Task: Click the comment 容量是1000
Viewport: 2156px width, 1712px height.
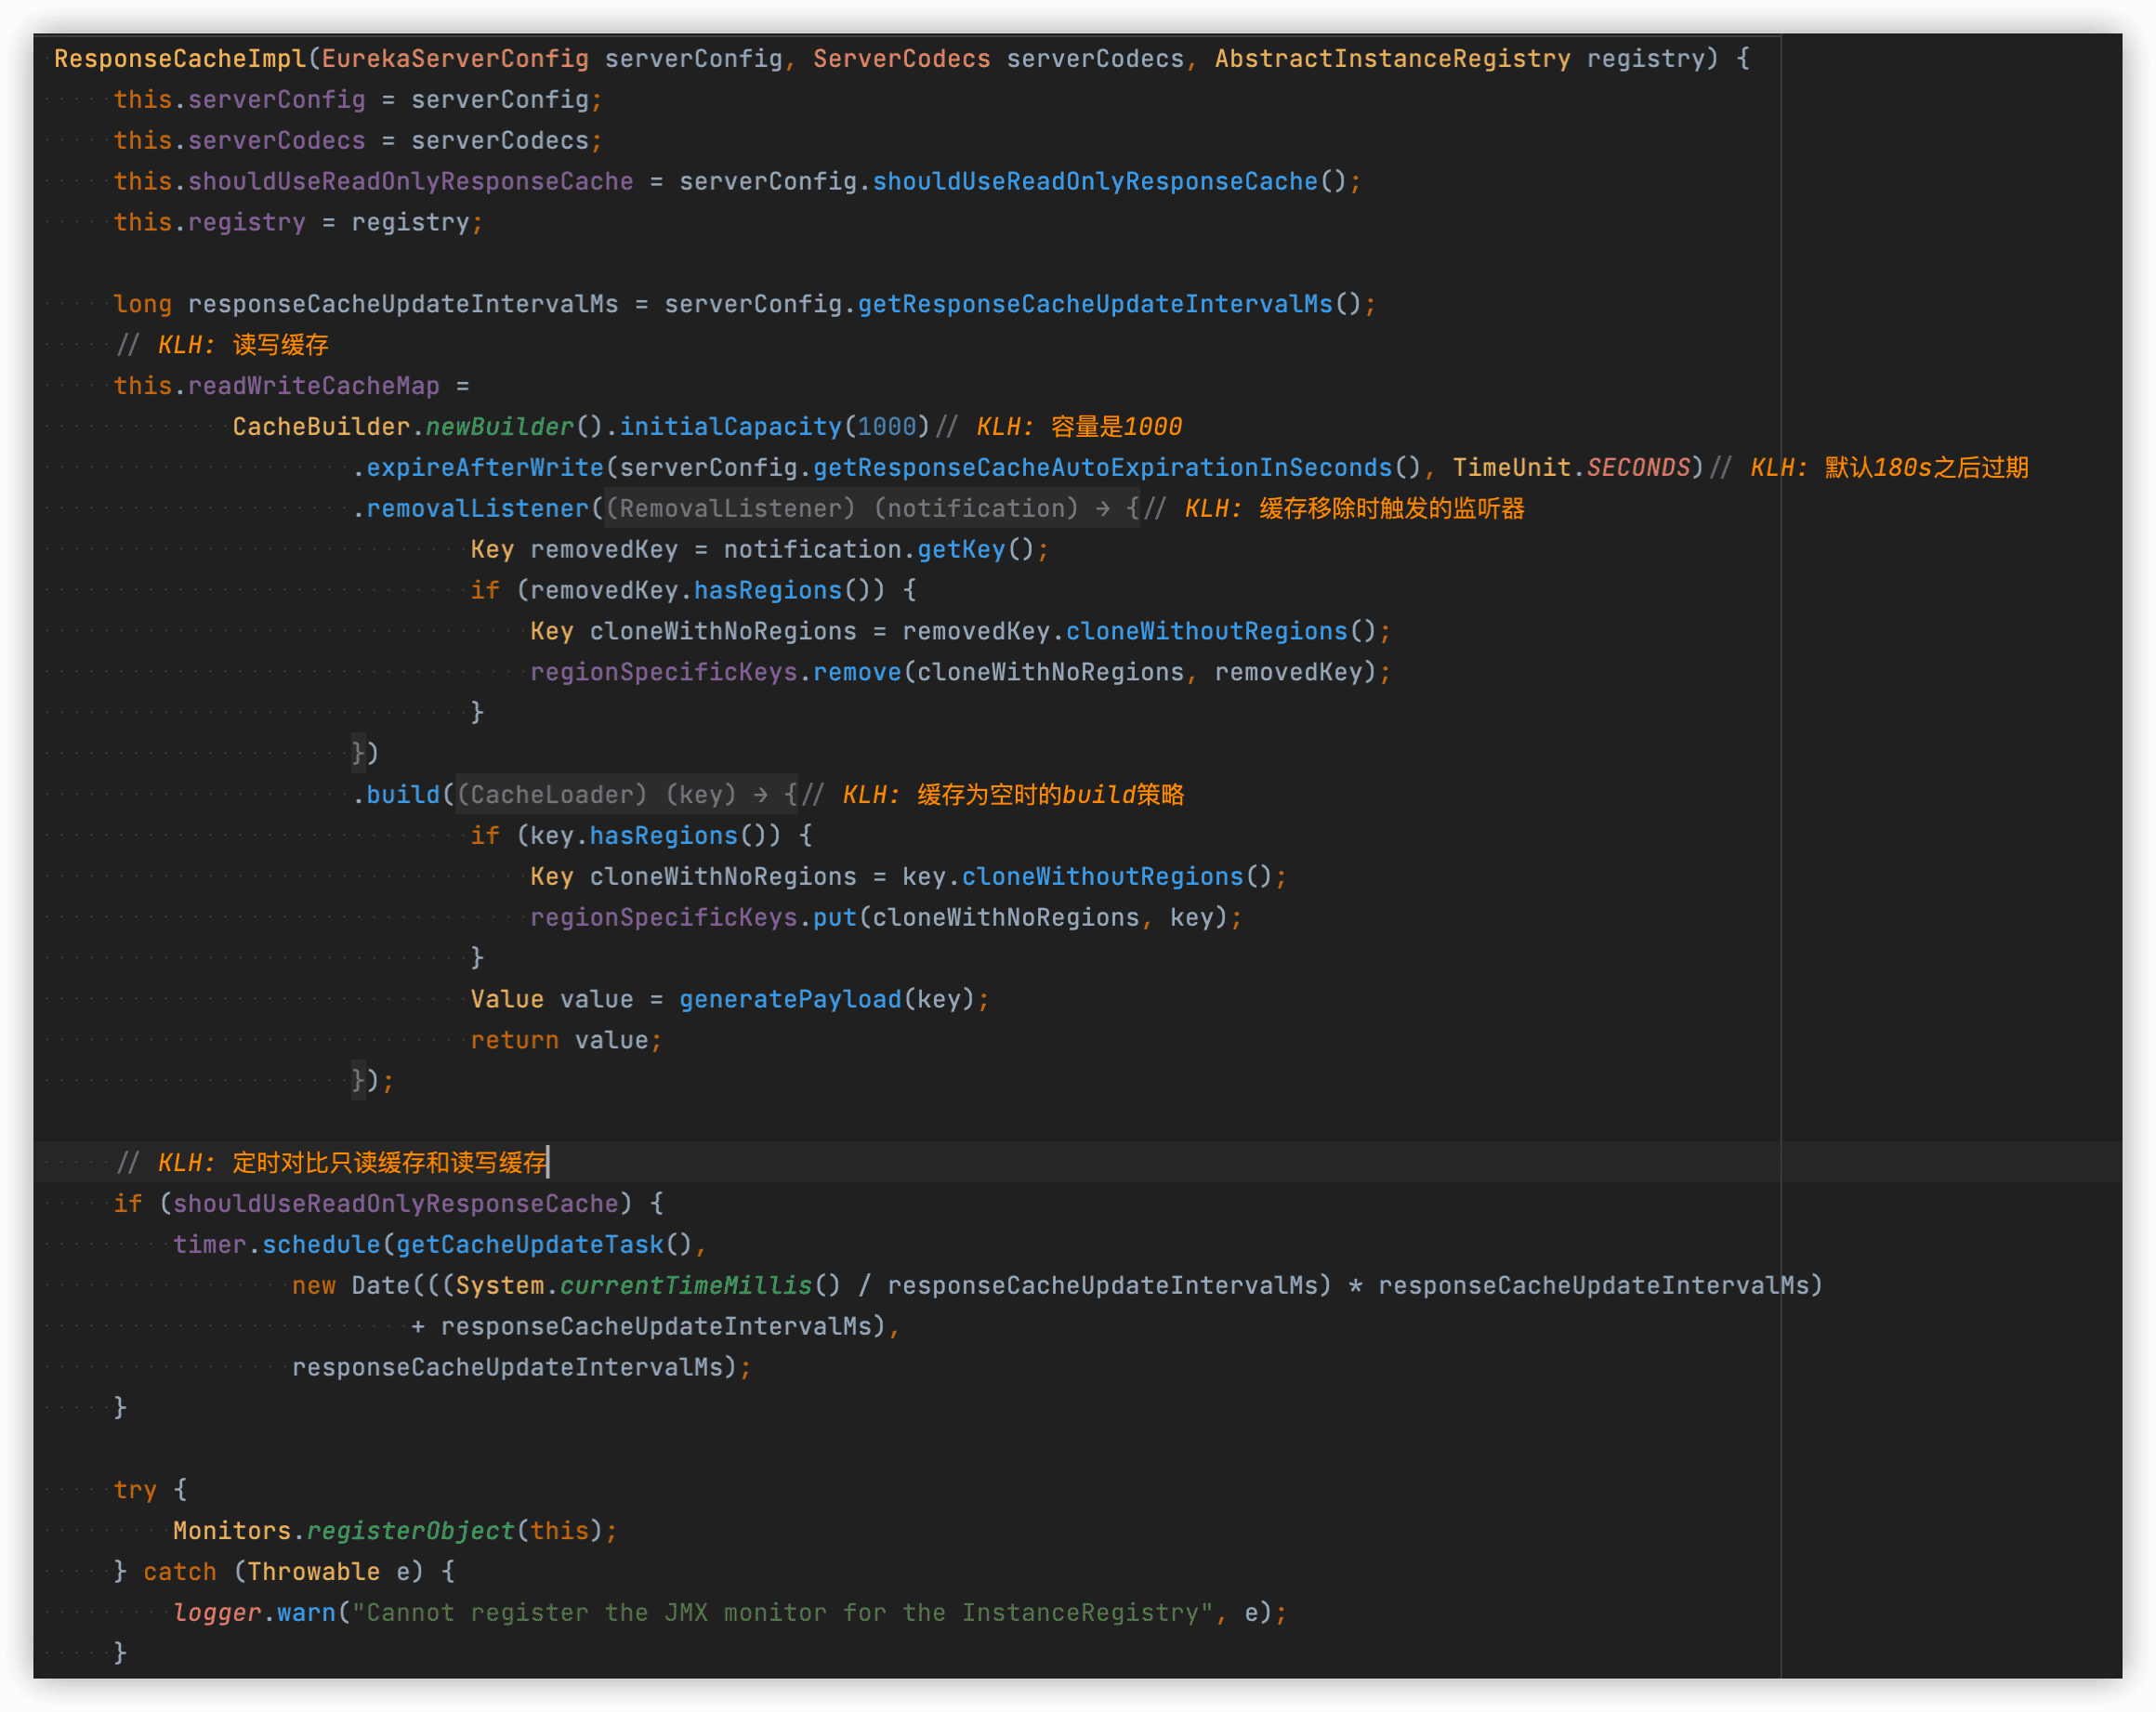Action: 1116,427
